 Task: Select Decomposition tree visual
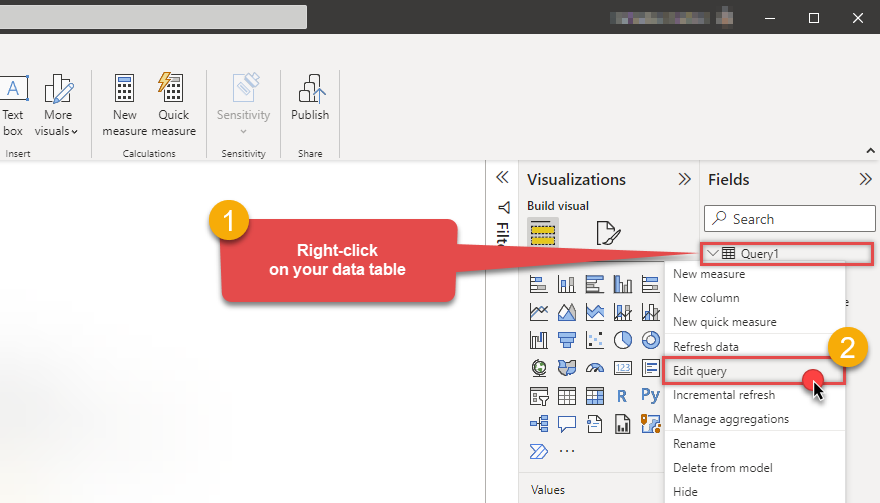click(x=539, y=424)
